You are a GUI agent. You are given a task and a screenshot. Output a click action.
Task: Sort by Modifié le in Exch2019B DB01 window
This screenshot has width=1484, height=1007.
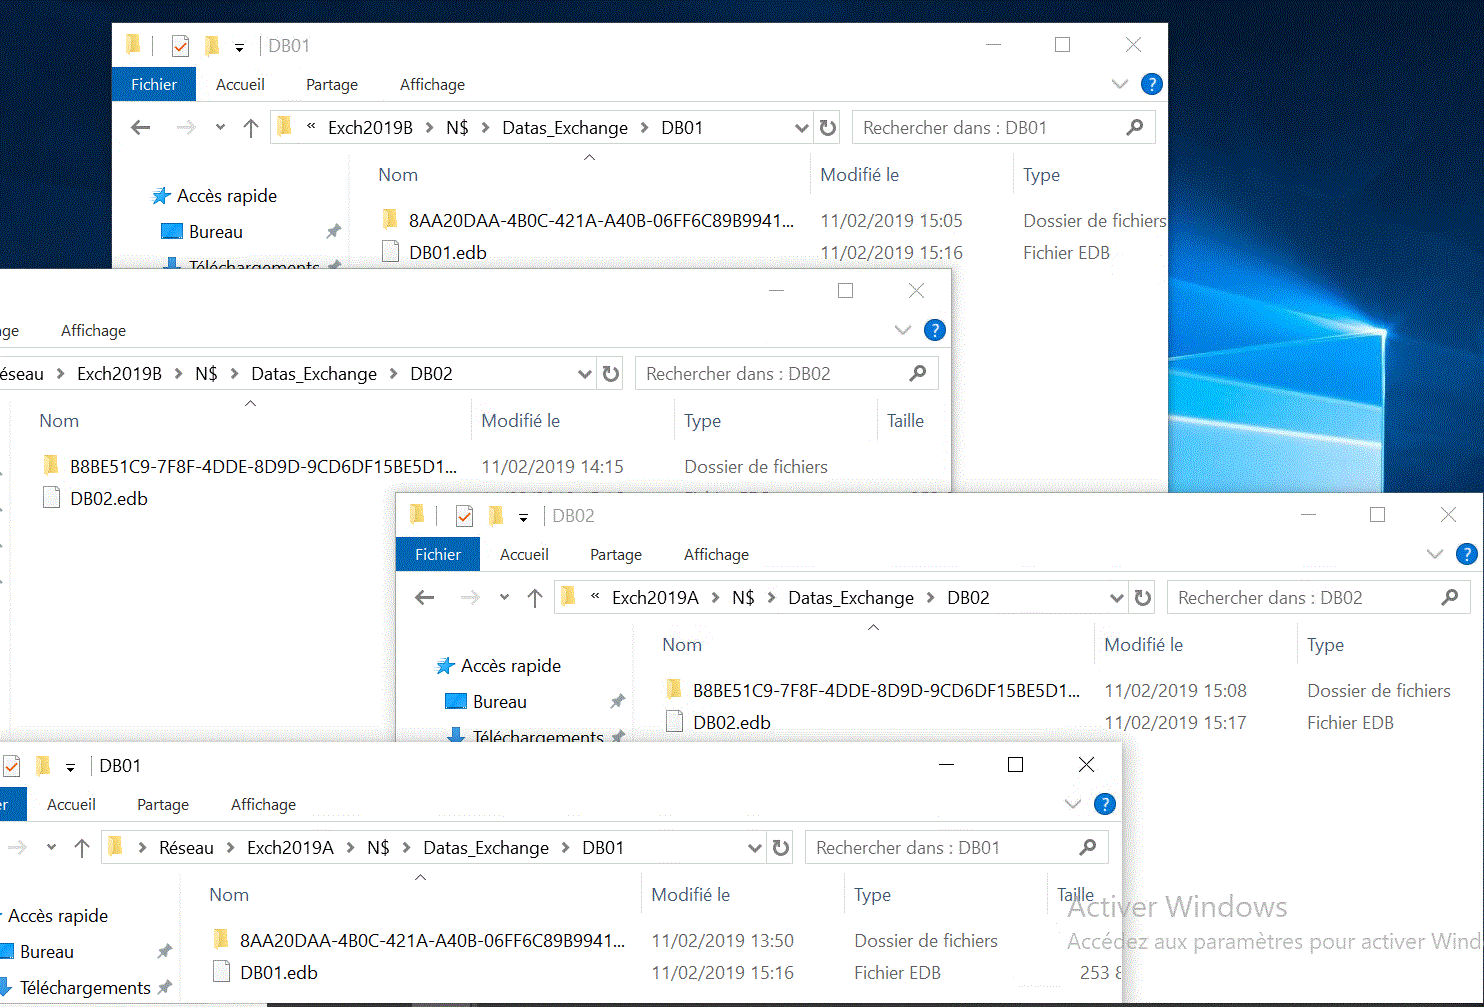point(859,175)
